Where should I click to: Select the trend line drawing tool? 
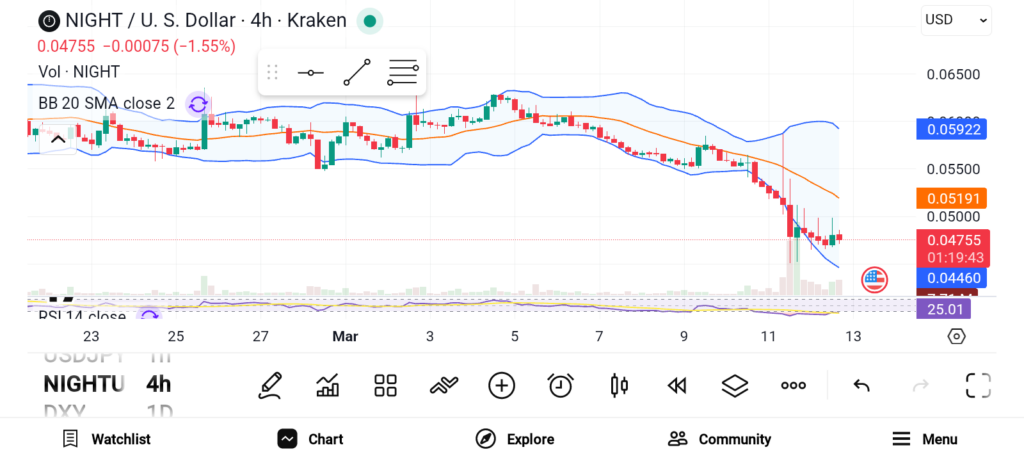[x=357, y=72]
